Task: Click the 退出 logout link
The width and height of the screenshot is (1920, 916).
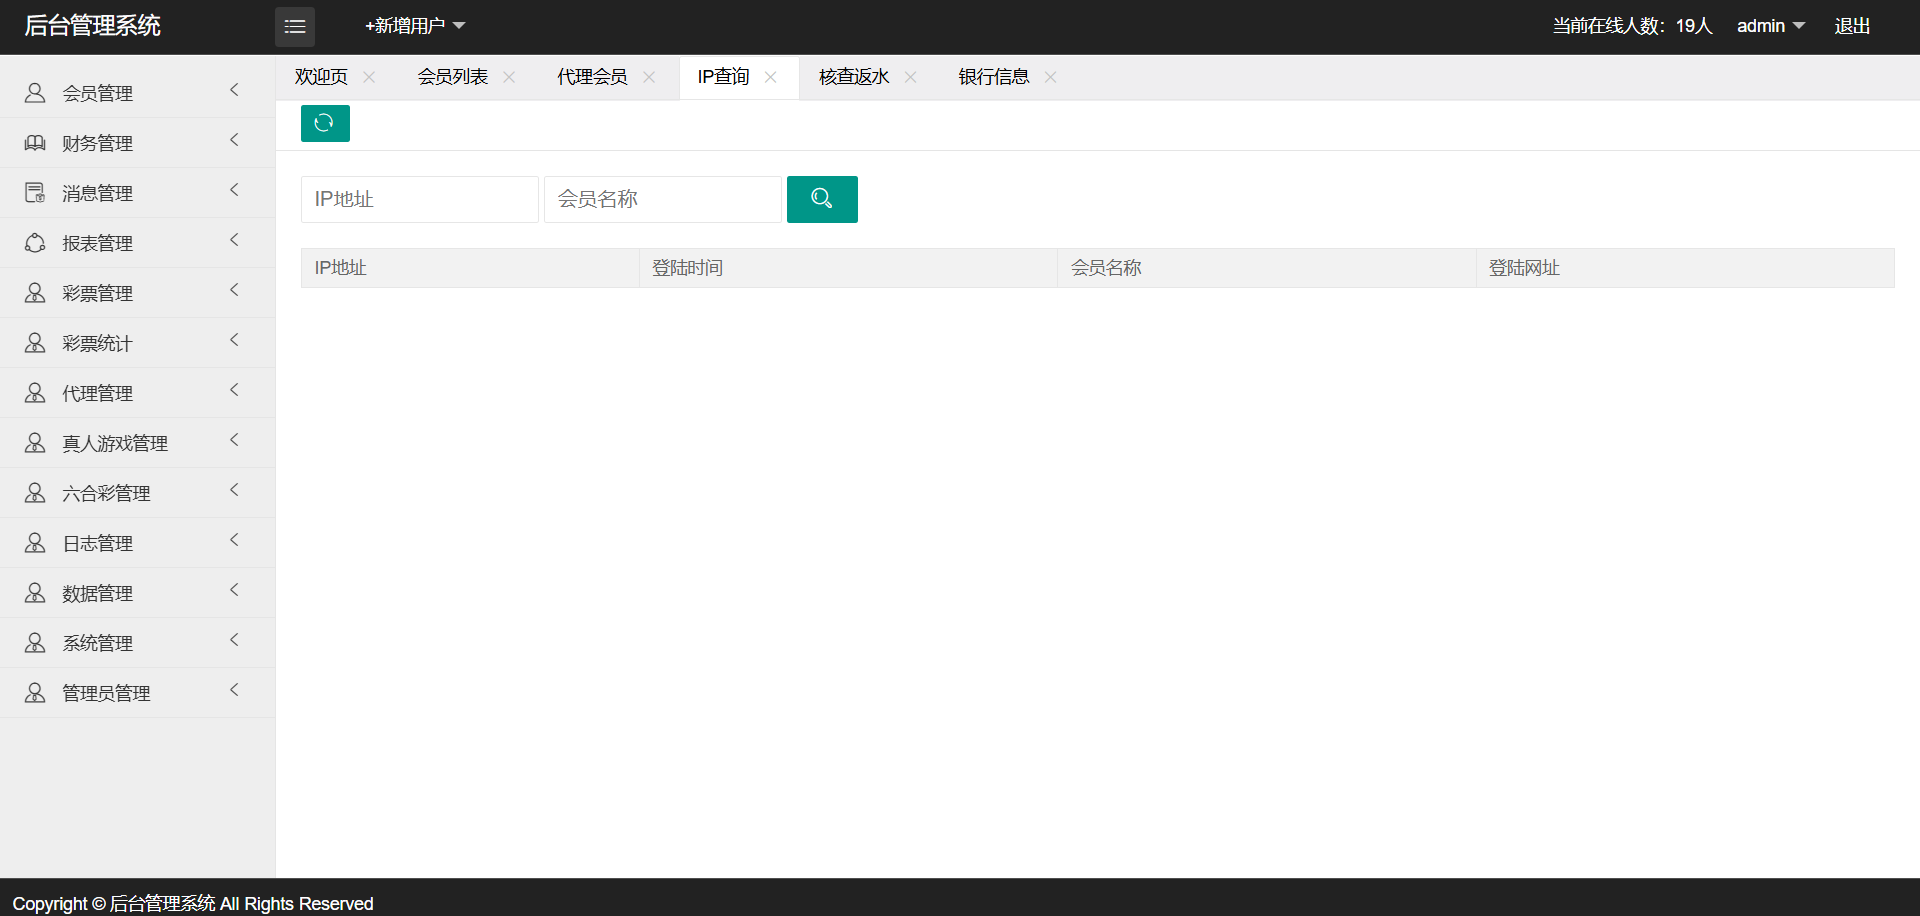Action: 1852,26
